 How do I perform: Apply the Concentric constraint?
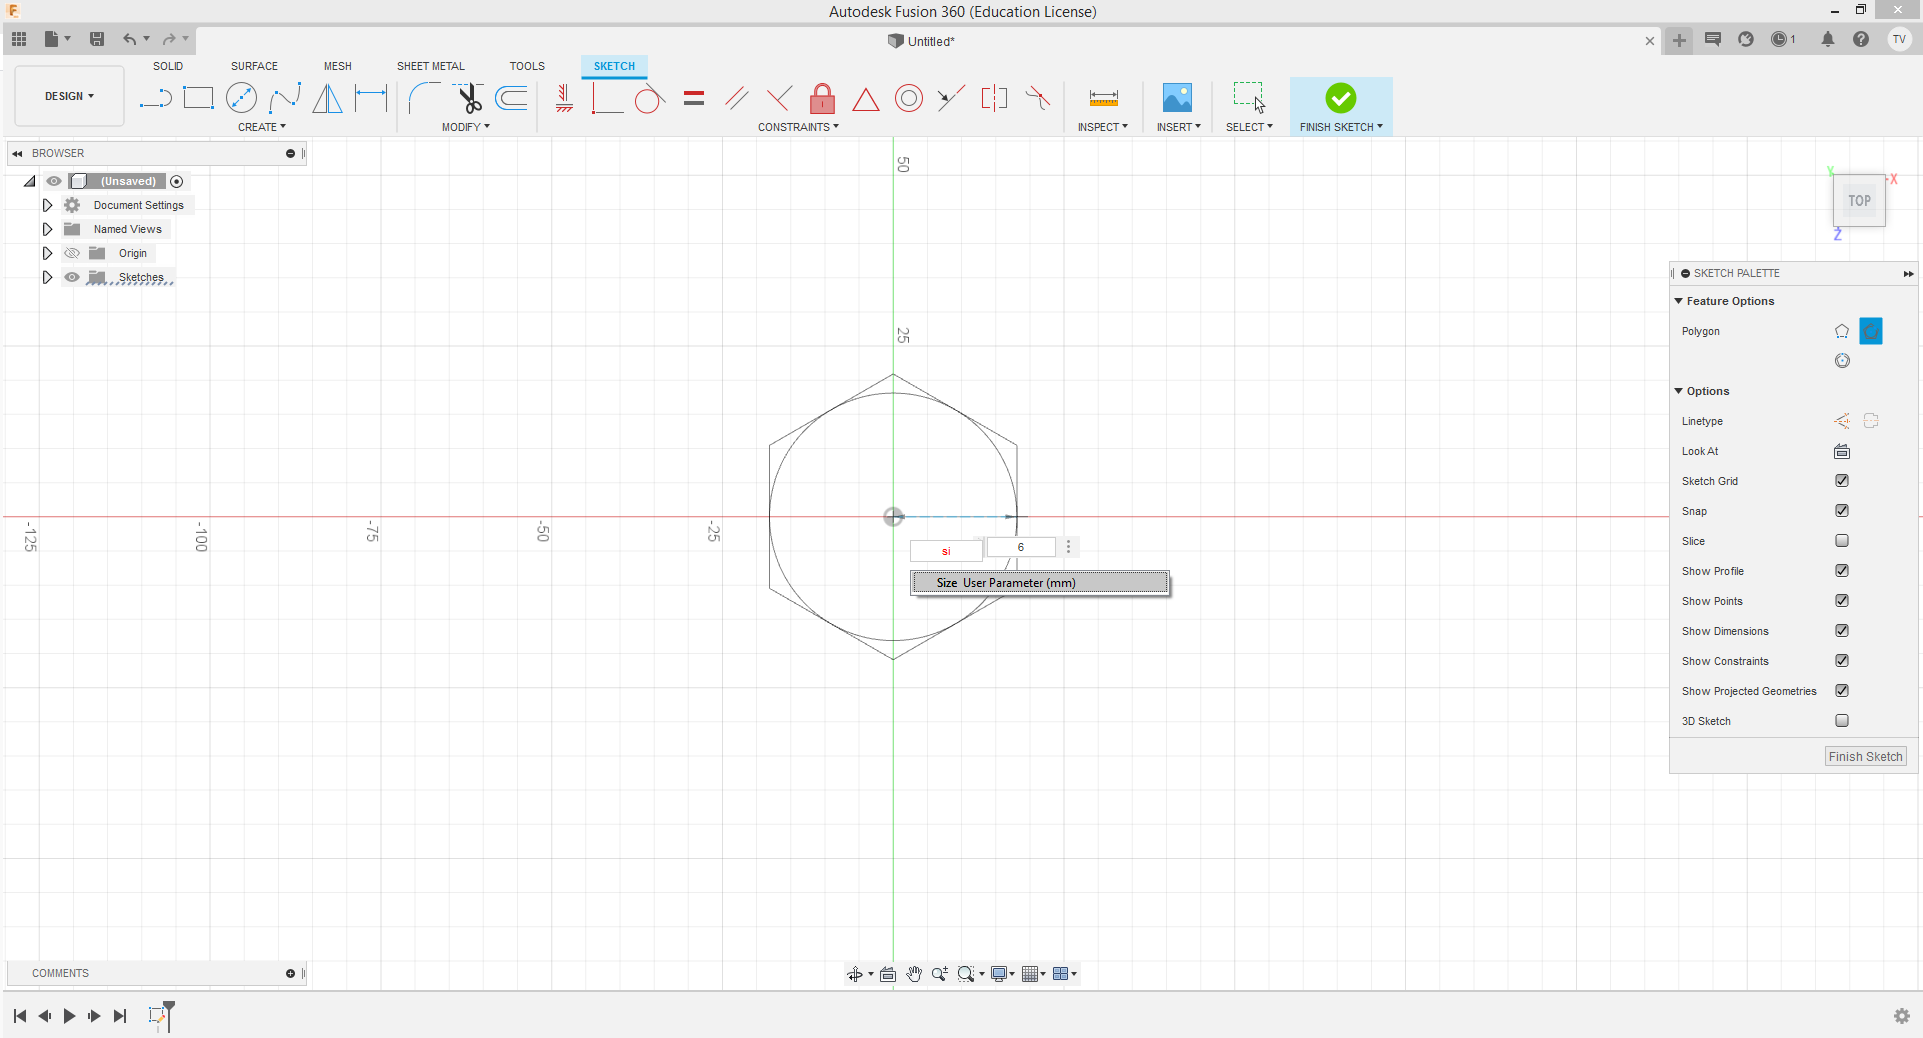coord(908,98)
